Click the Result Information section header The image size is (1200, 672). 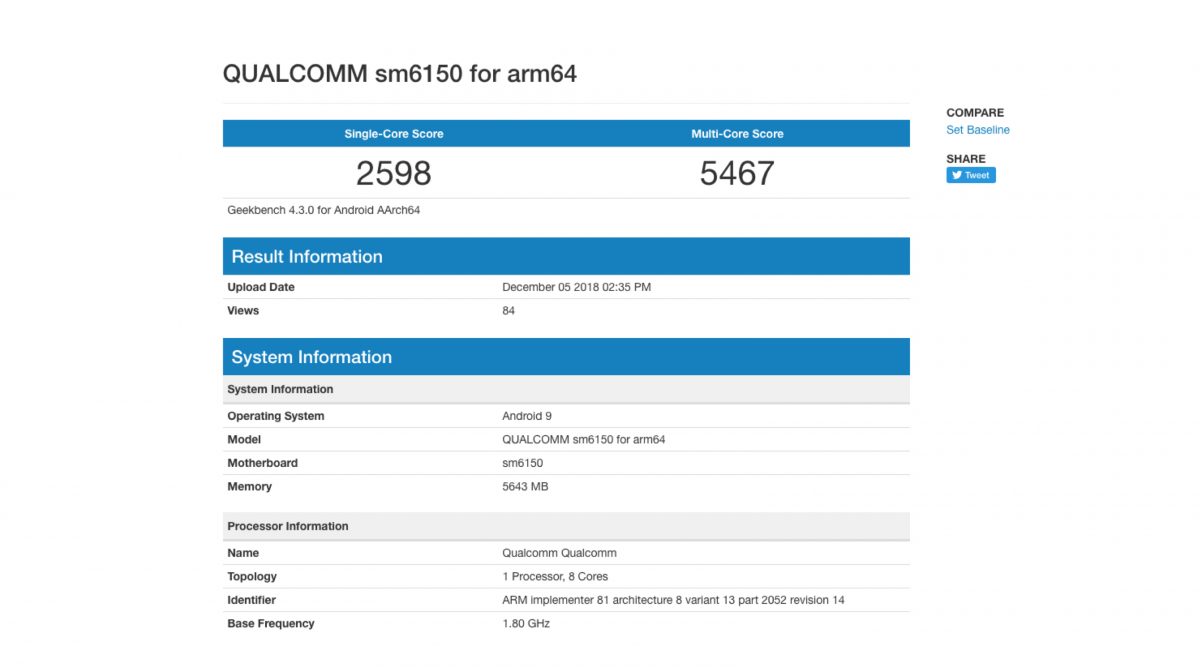307,257
